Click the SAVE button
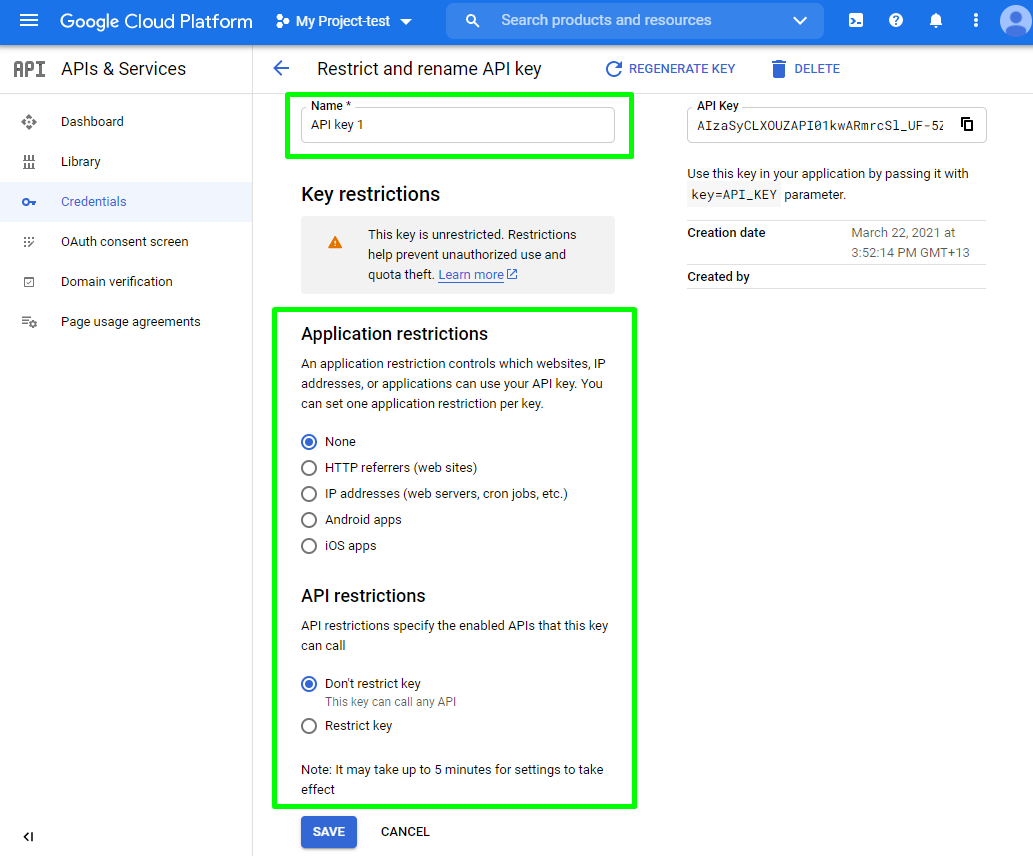Image resolution: width=1033 pixels, height=856 pixels. 329,832
